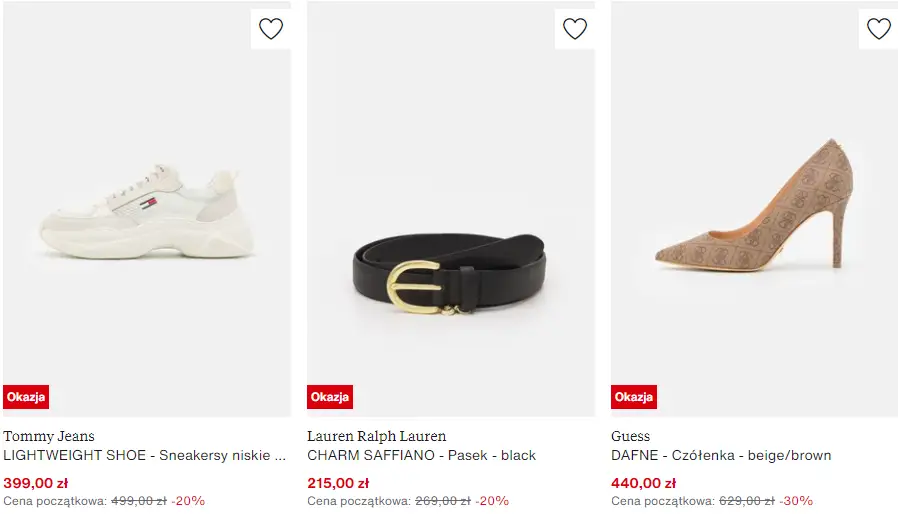The image size is (898, 514).
Task: Open the Tommy Jeans brand name
Action: point(49,436)
